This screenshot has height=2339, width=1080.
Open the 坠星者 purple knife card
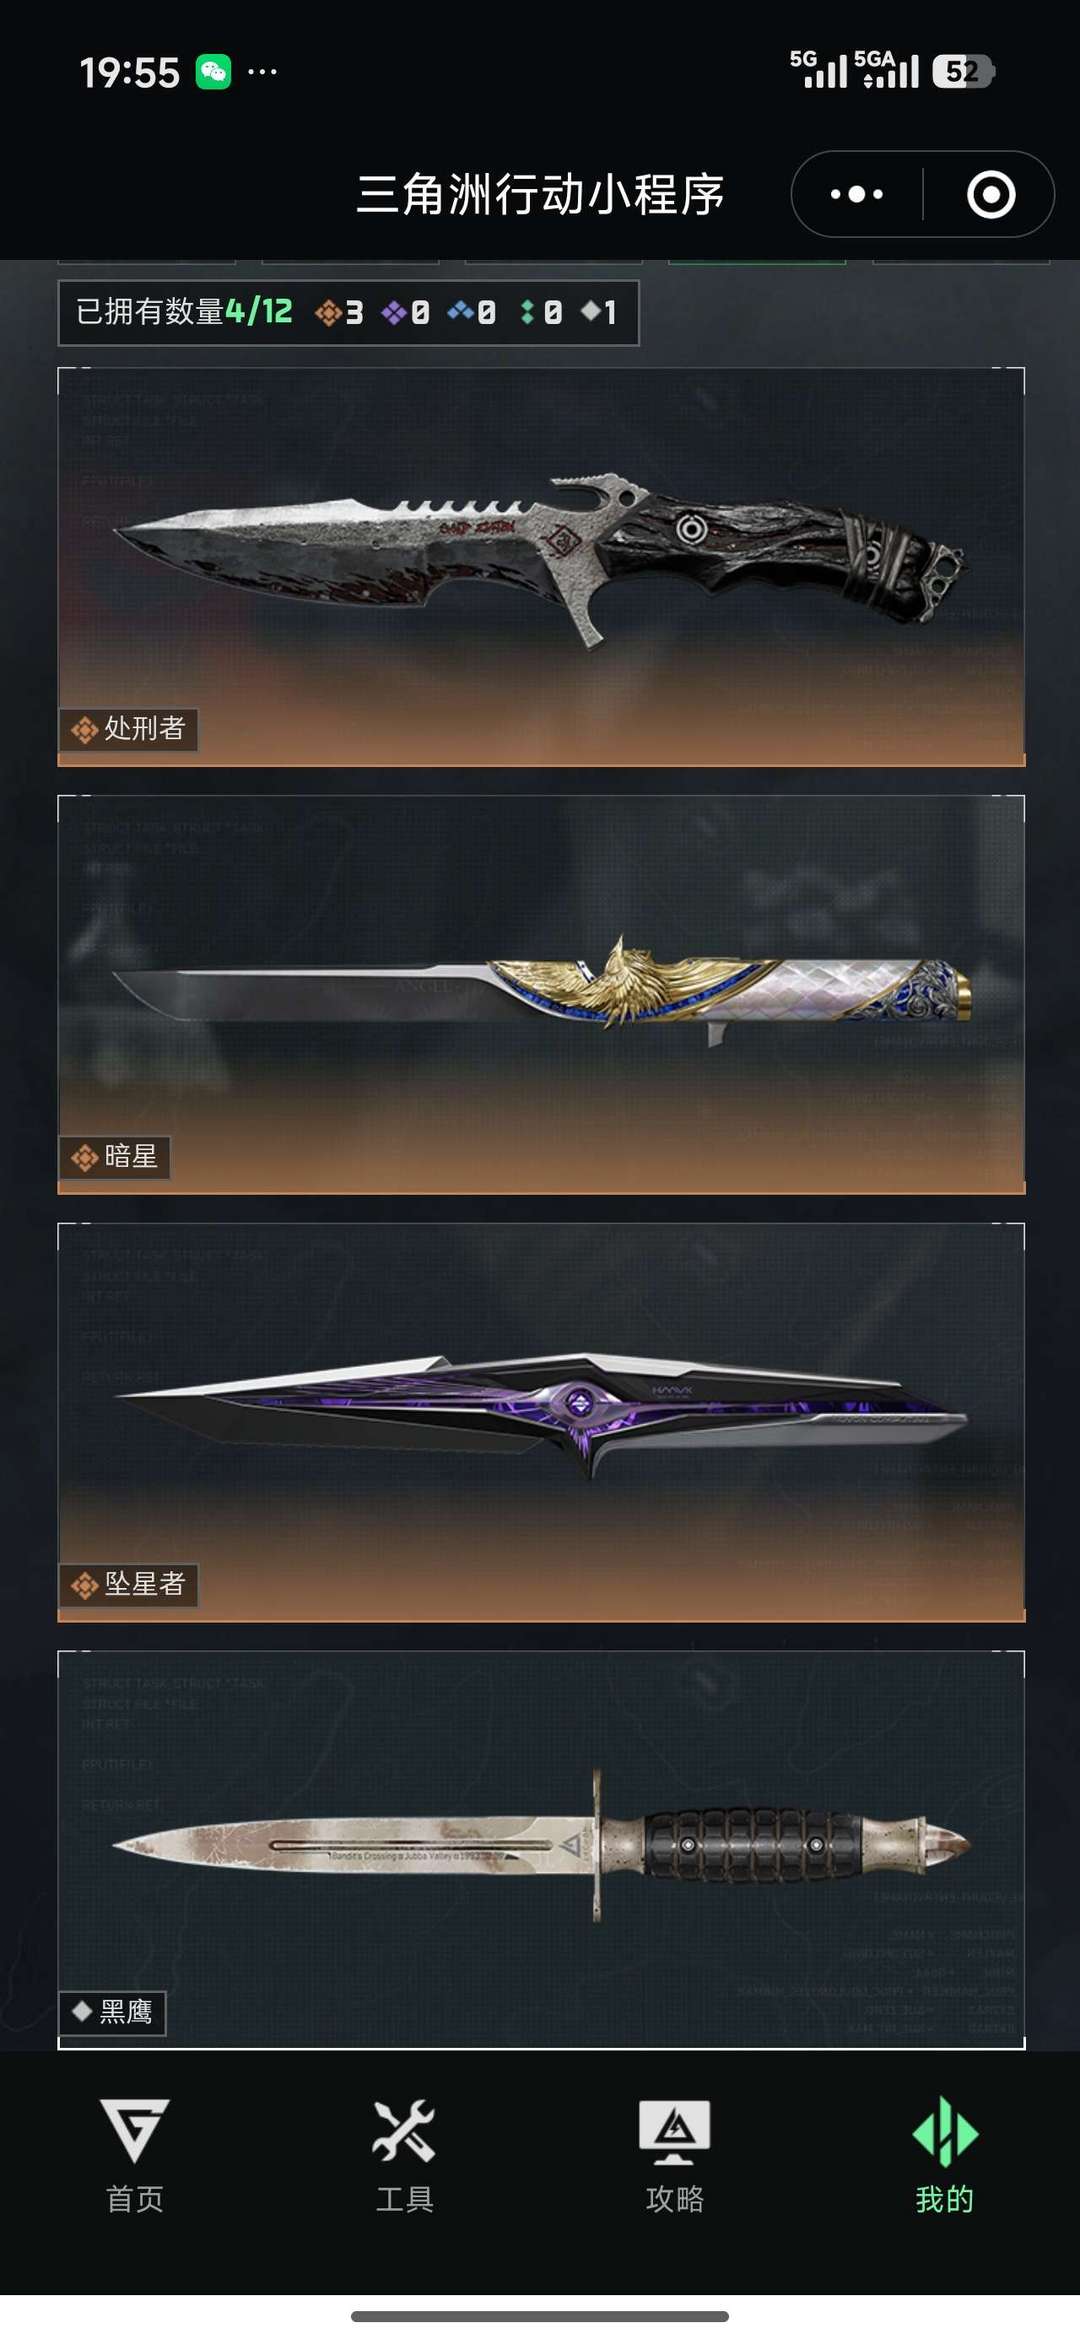[x=541, y=1422]
